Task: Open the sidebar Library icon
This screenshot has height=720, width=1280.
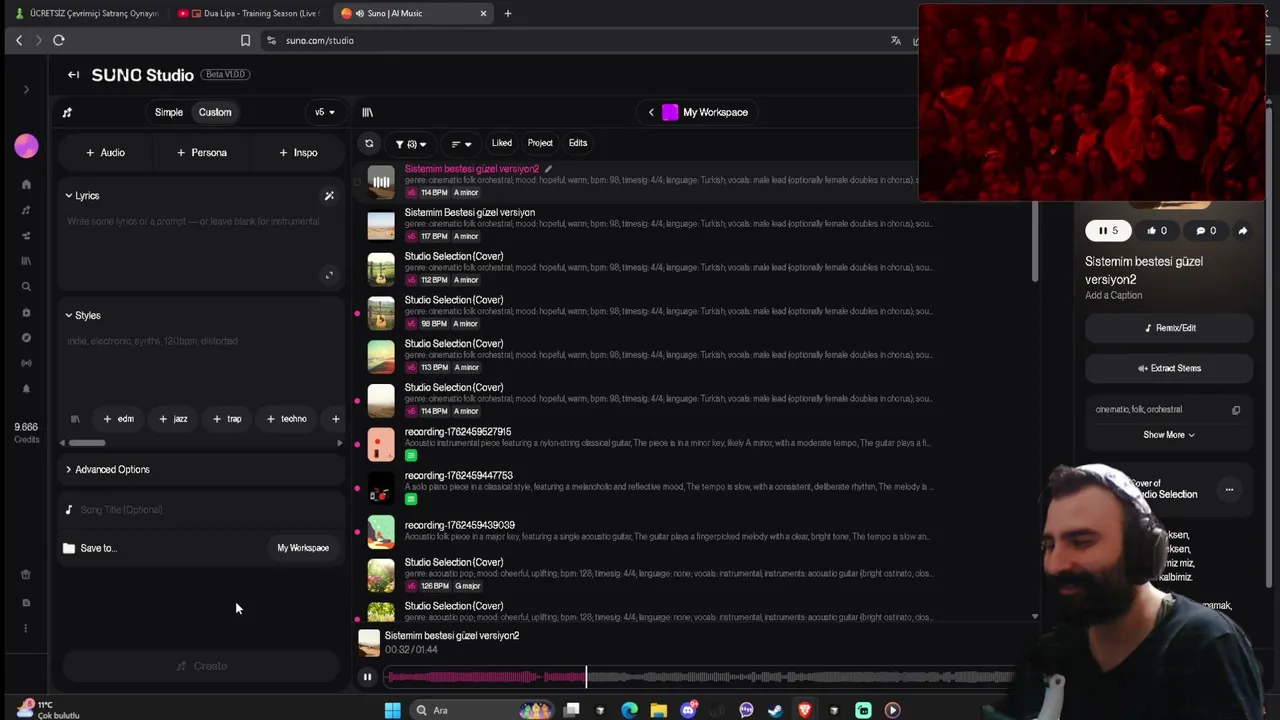Action: pyautogui.click(x=26, y=261)
